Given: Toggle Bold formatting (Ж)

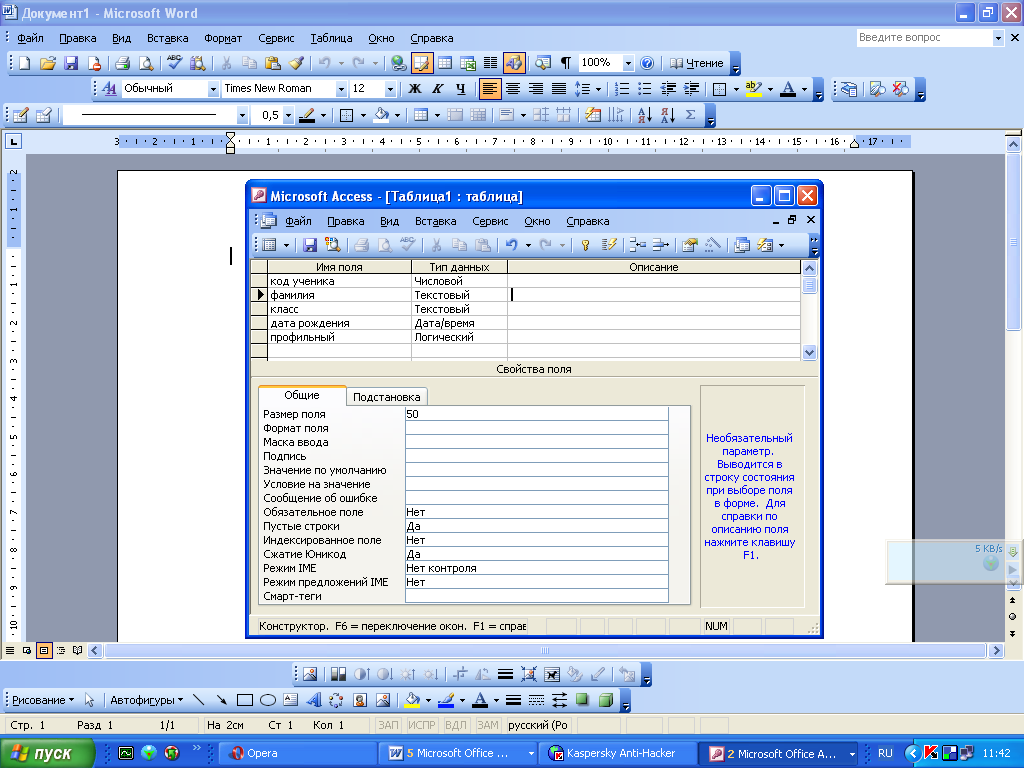Looking at the screenshot, I should click(x=415, y=89).
